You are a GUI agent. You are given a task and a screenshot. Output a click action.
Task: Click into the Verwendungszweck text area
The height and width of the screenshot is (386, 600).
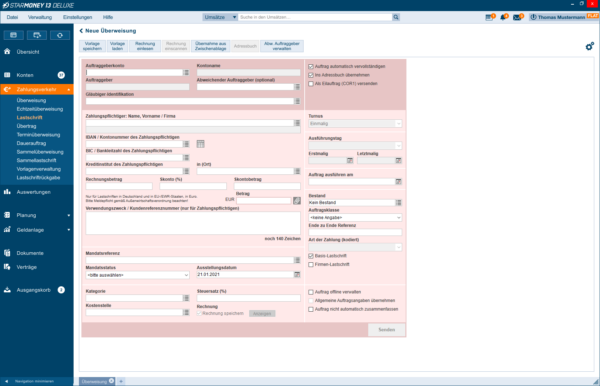coord(193,223)
